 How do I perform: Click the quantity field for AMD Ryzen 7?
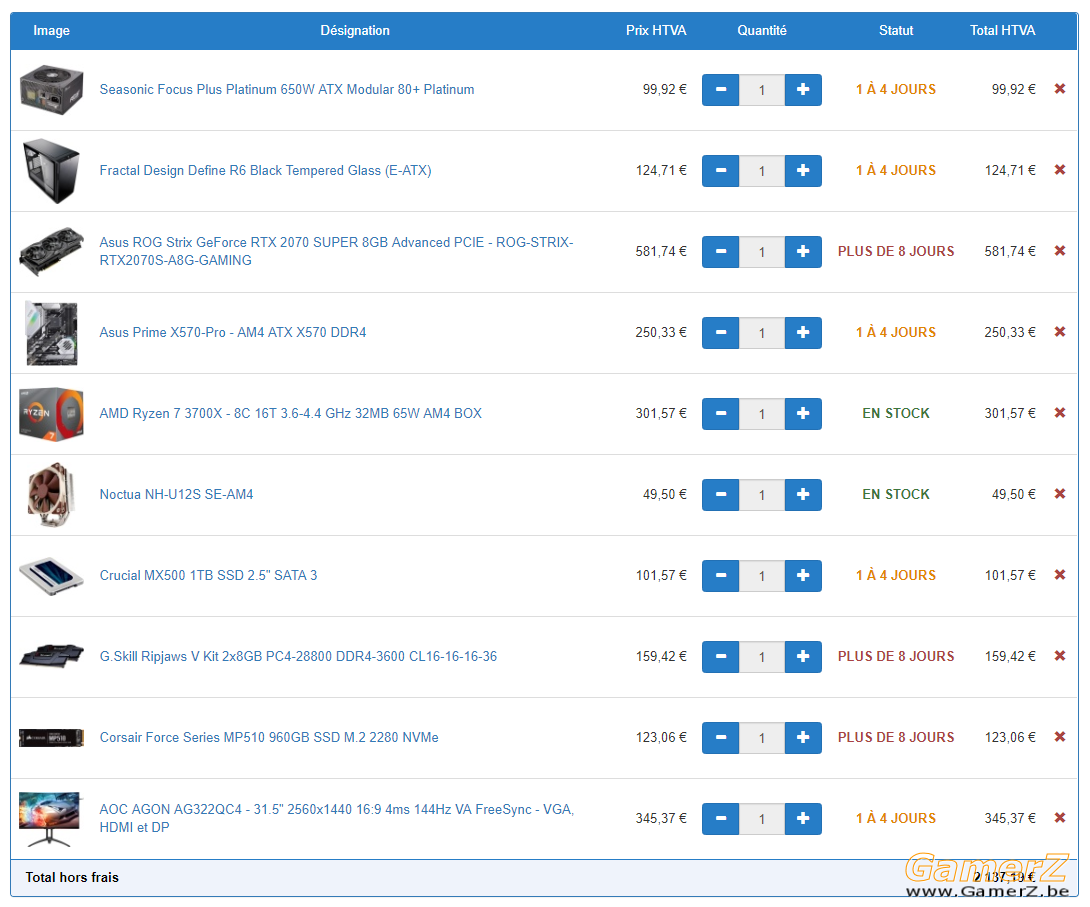point(762,414)
